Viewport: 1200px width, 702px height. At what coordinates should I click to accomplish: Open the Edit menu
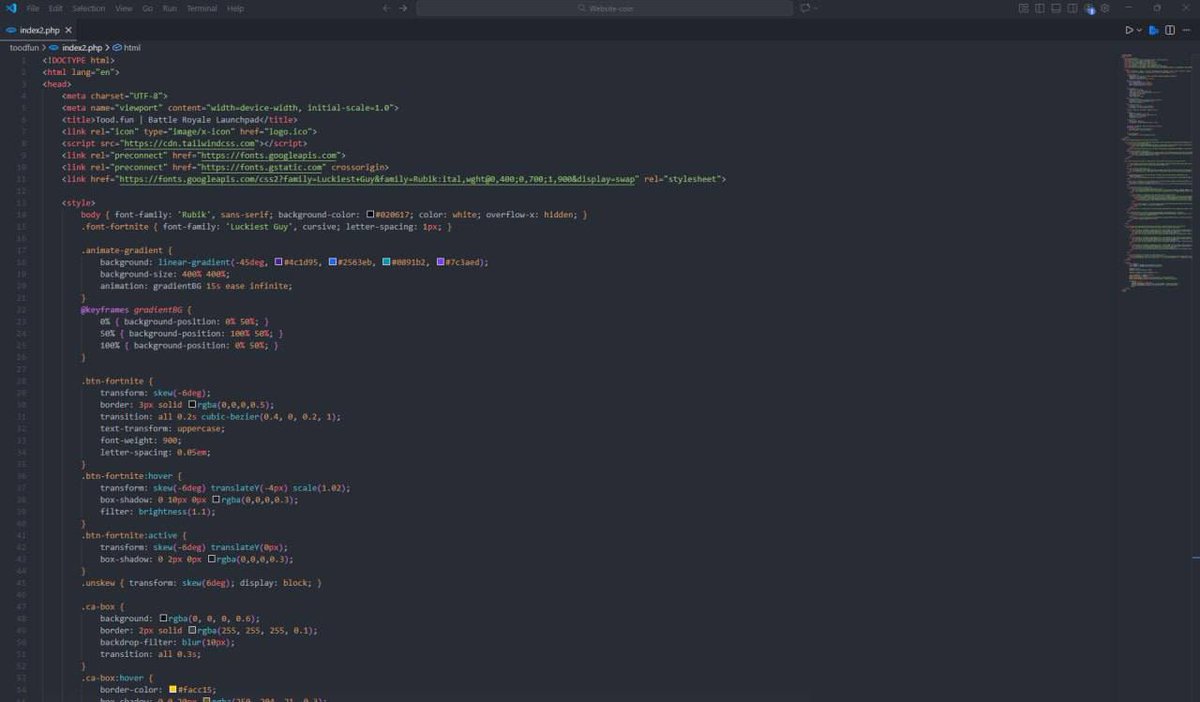[56, 8]
